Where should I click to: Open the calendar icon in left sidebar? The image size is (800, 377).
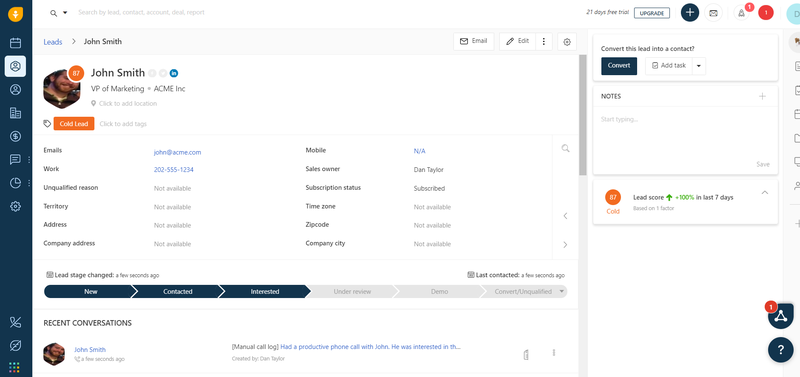pos(15,43)
